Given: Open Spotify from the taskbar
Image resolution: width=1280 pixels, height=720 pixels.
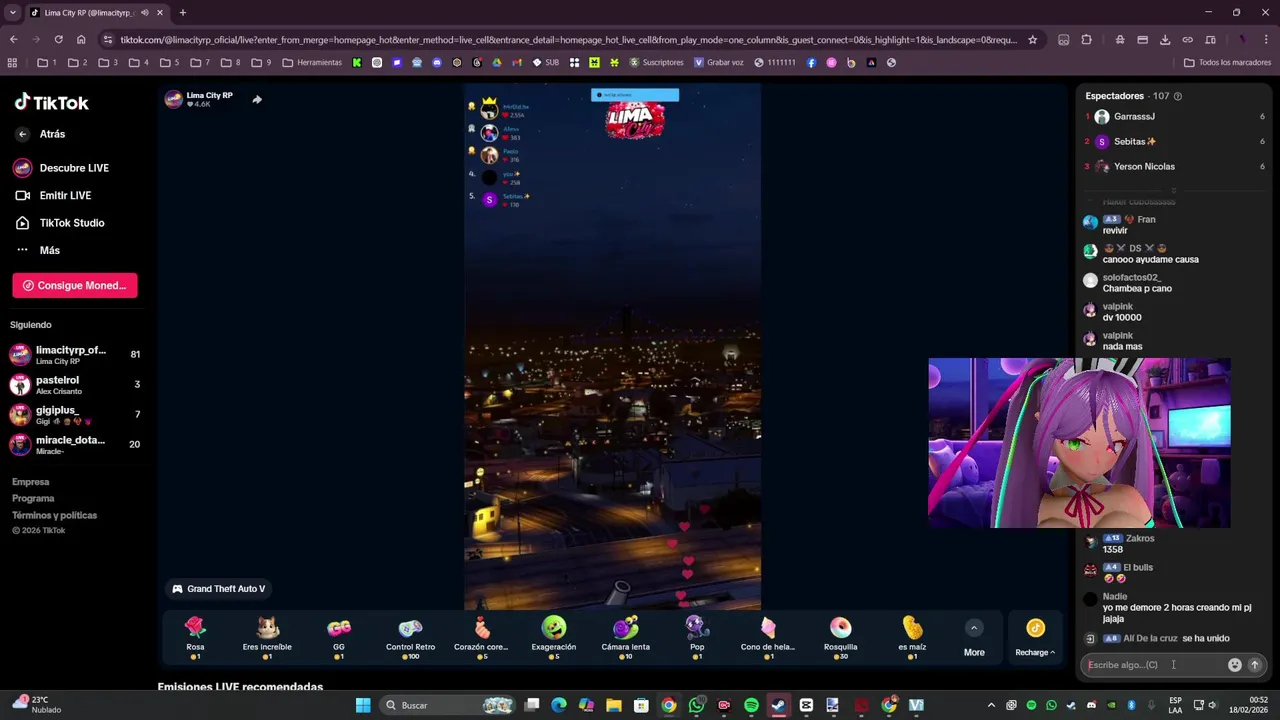Looking at the screenshot, I should (751, 705).
